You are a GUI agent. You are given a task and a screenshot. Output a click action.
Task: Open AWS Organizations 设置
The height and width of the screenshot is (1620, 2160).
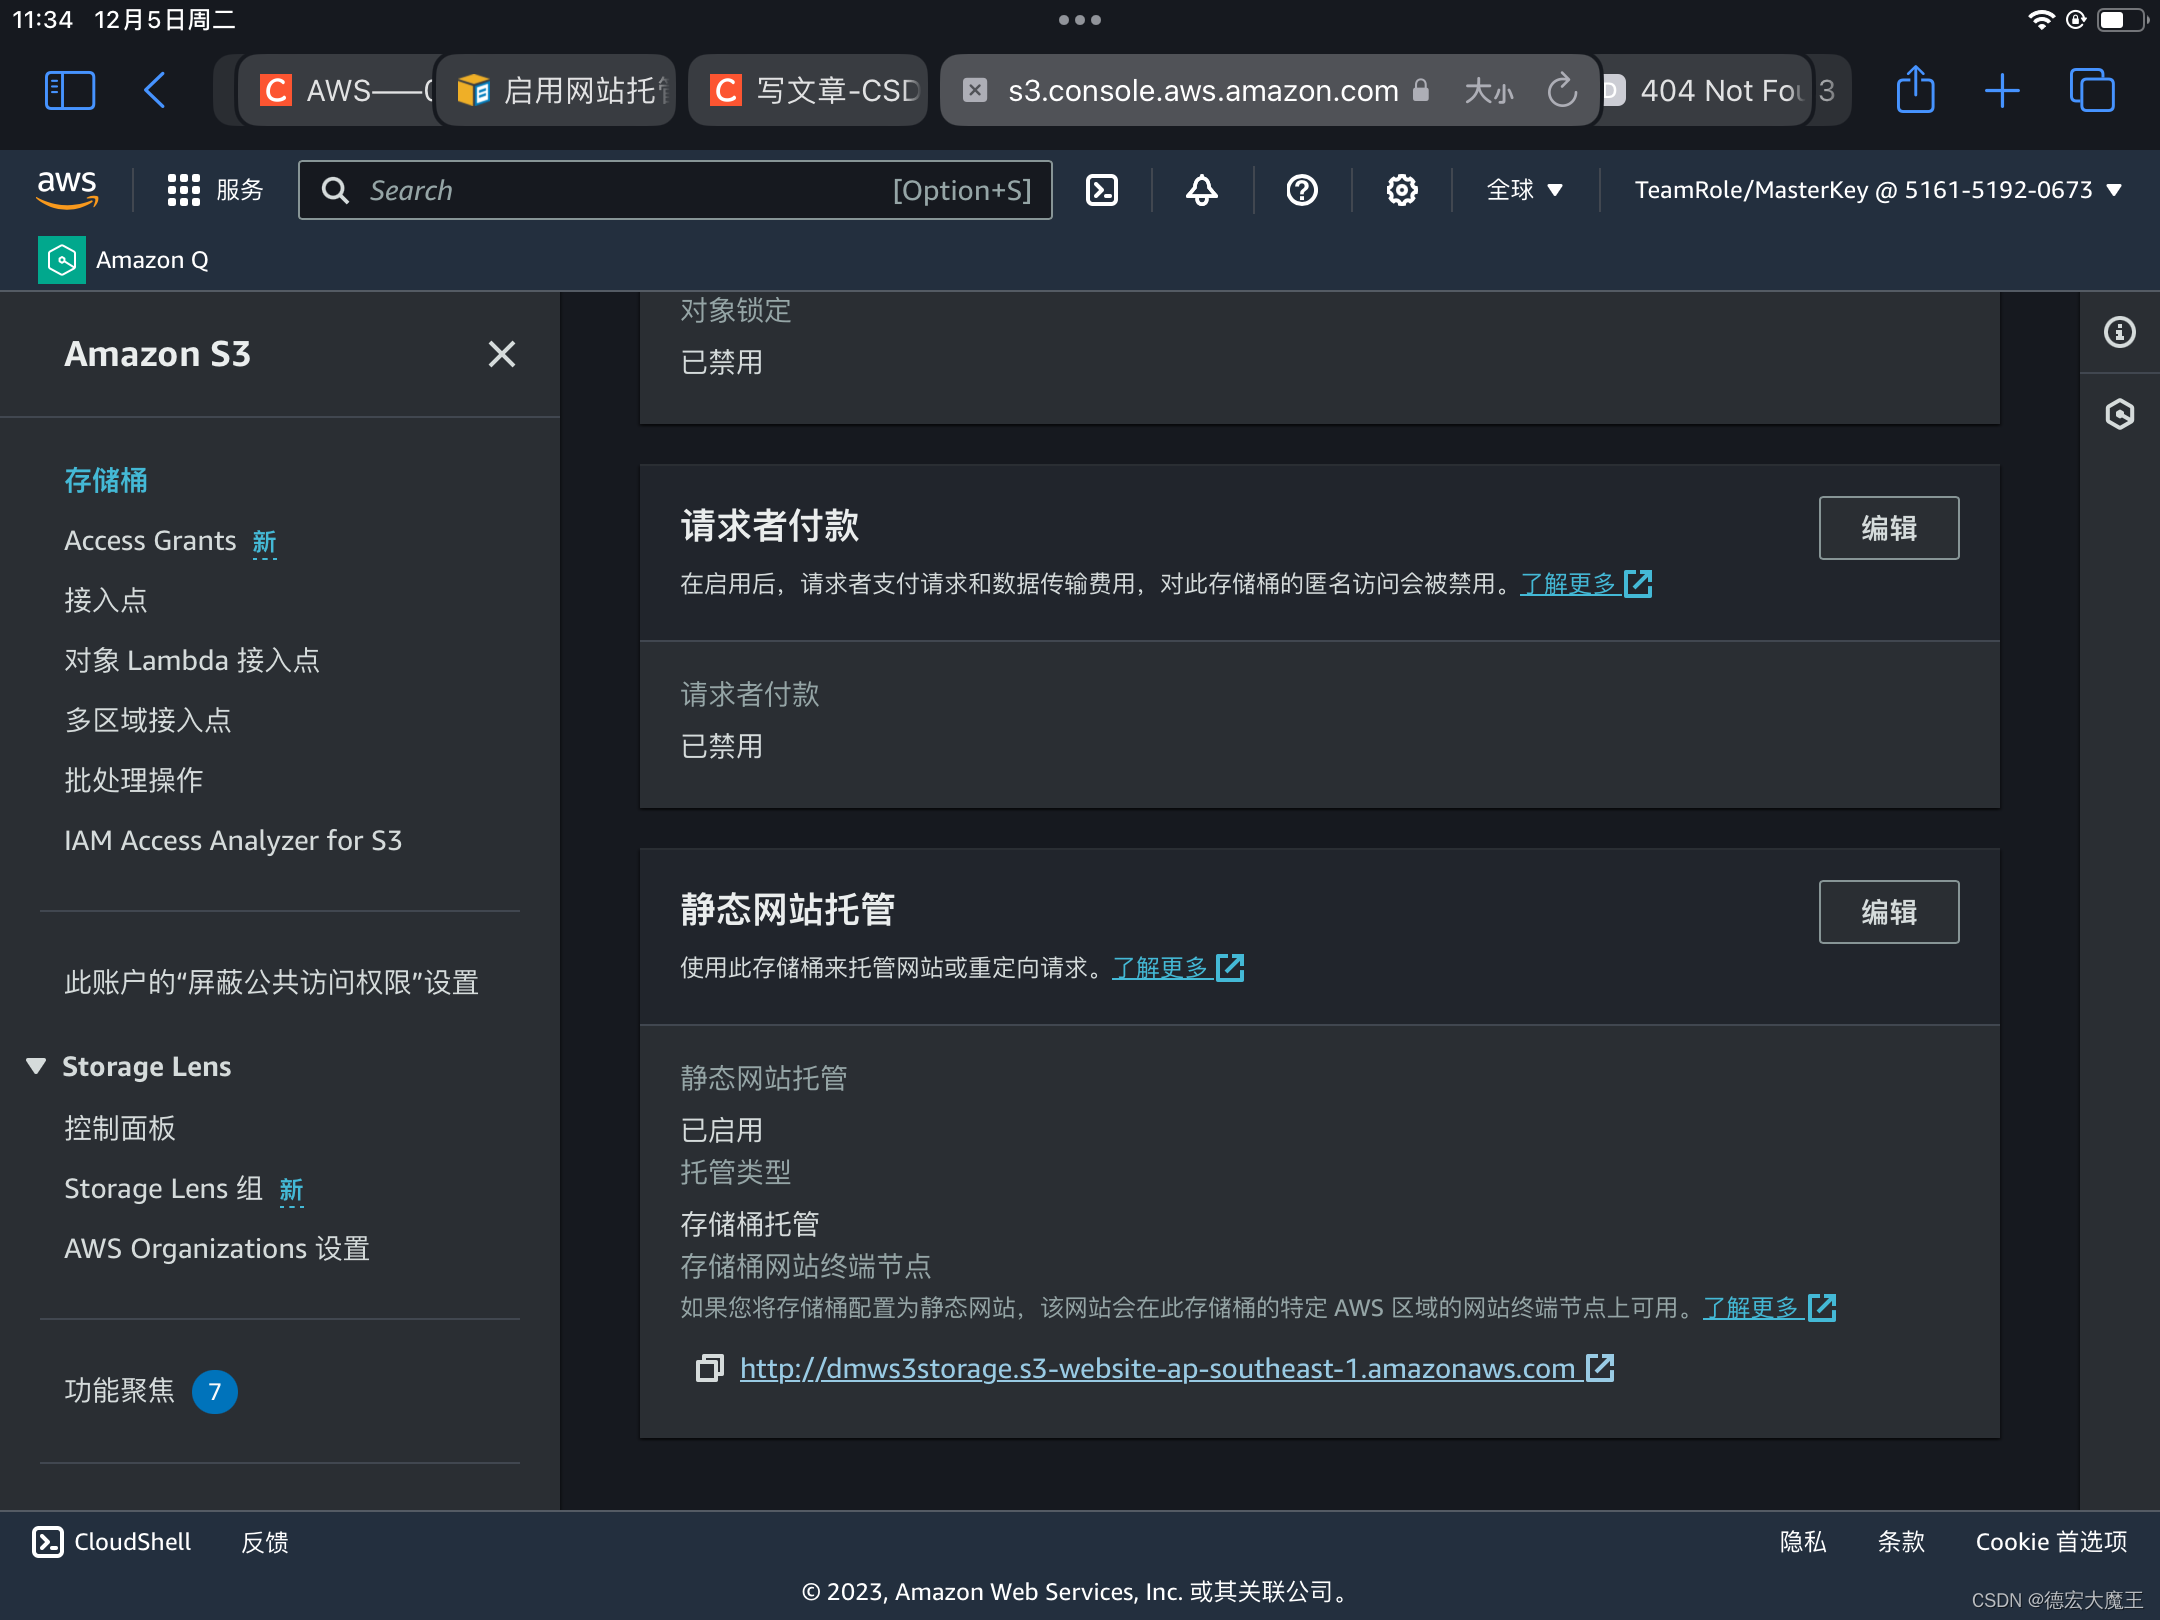[217, 1248]
